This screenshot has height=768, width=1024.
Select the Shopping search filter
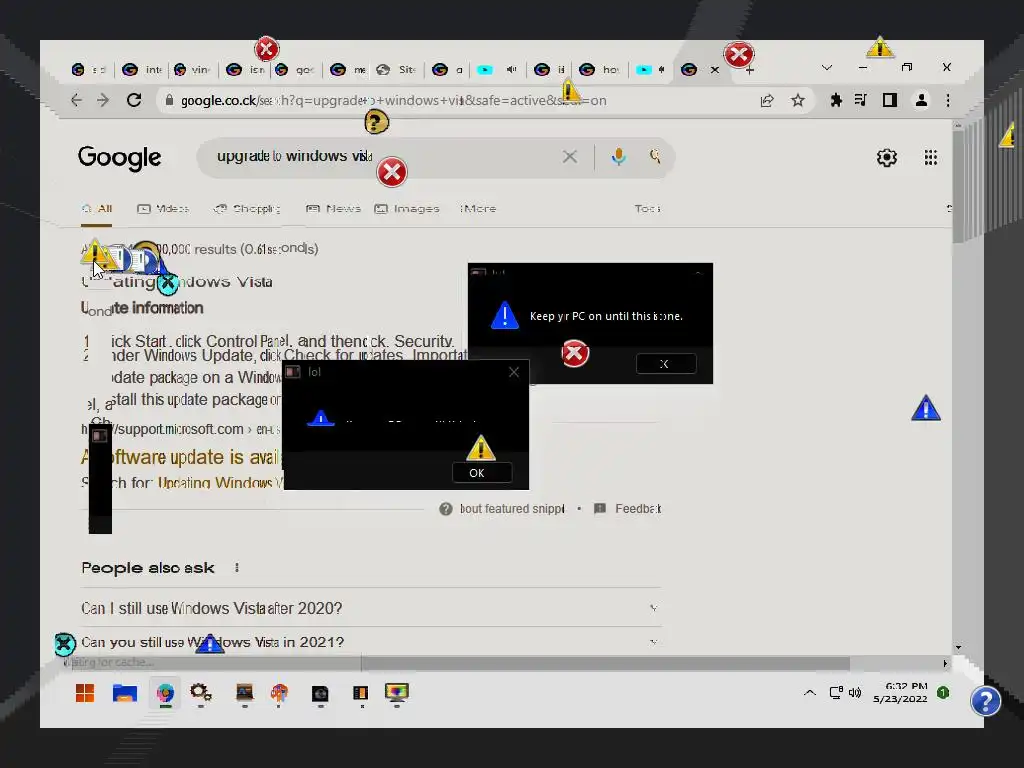coord(248,209)
